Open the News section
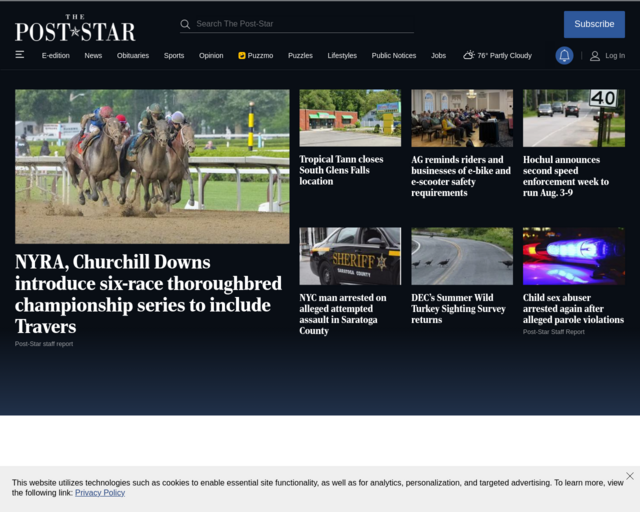 [93, 56]
